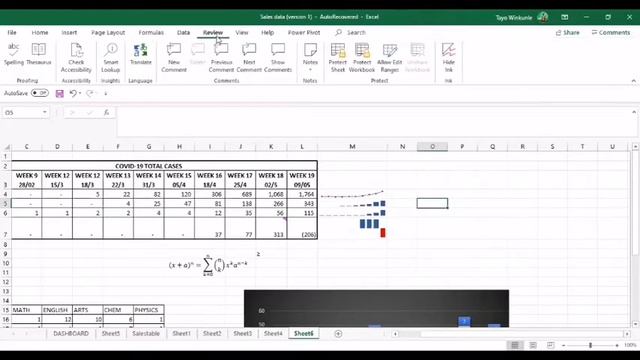The height and width of the screenshot is (360, 640).
Task: Select the Sheet5 tab
Action: (111, 333)
